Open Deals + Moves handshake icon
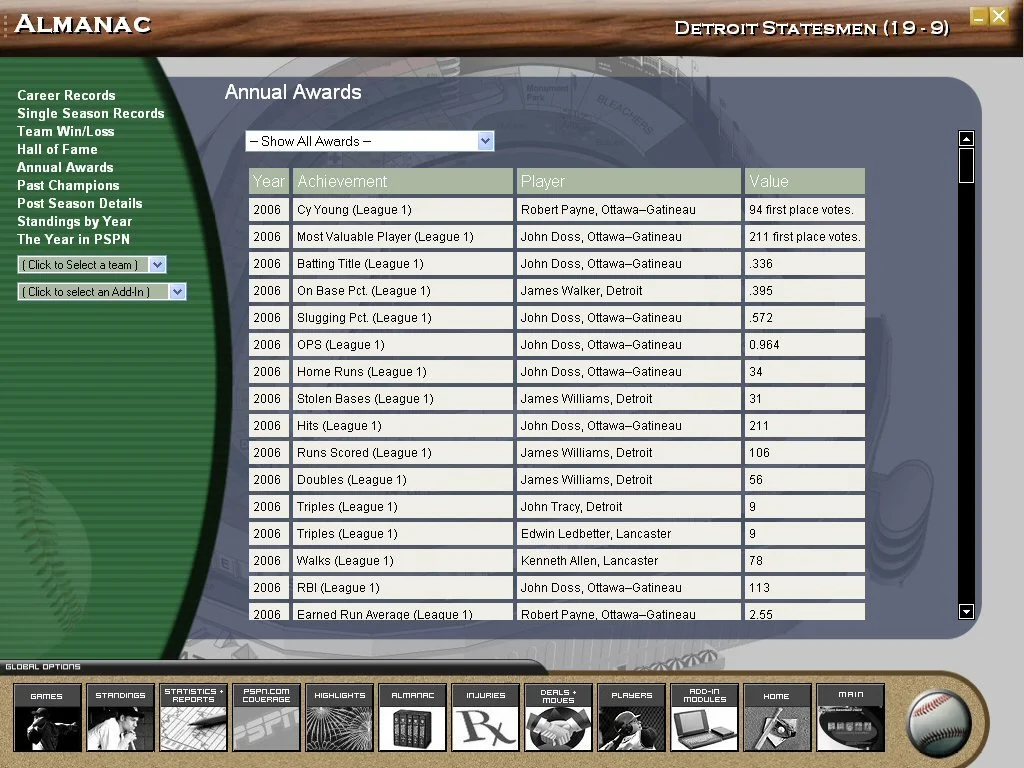 click(x=558, y=718)
